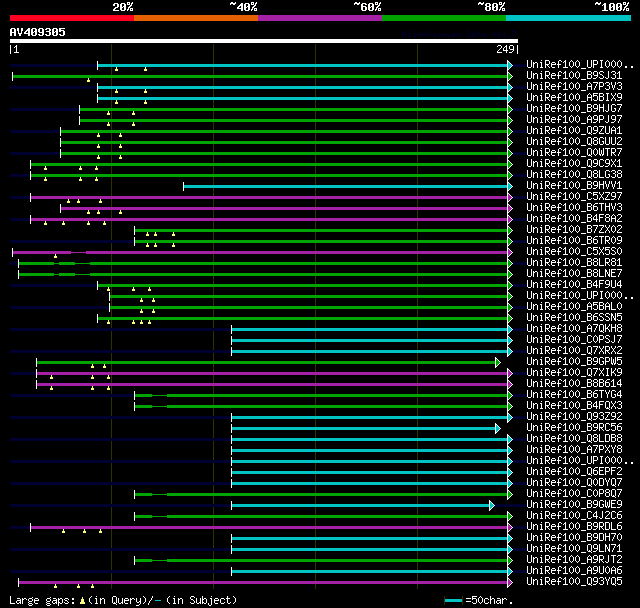The width and height of the screenshot is (640, 608).
Task: Click the arrowhead ending the B9GPW5 alignment
Action: point(497,362)
